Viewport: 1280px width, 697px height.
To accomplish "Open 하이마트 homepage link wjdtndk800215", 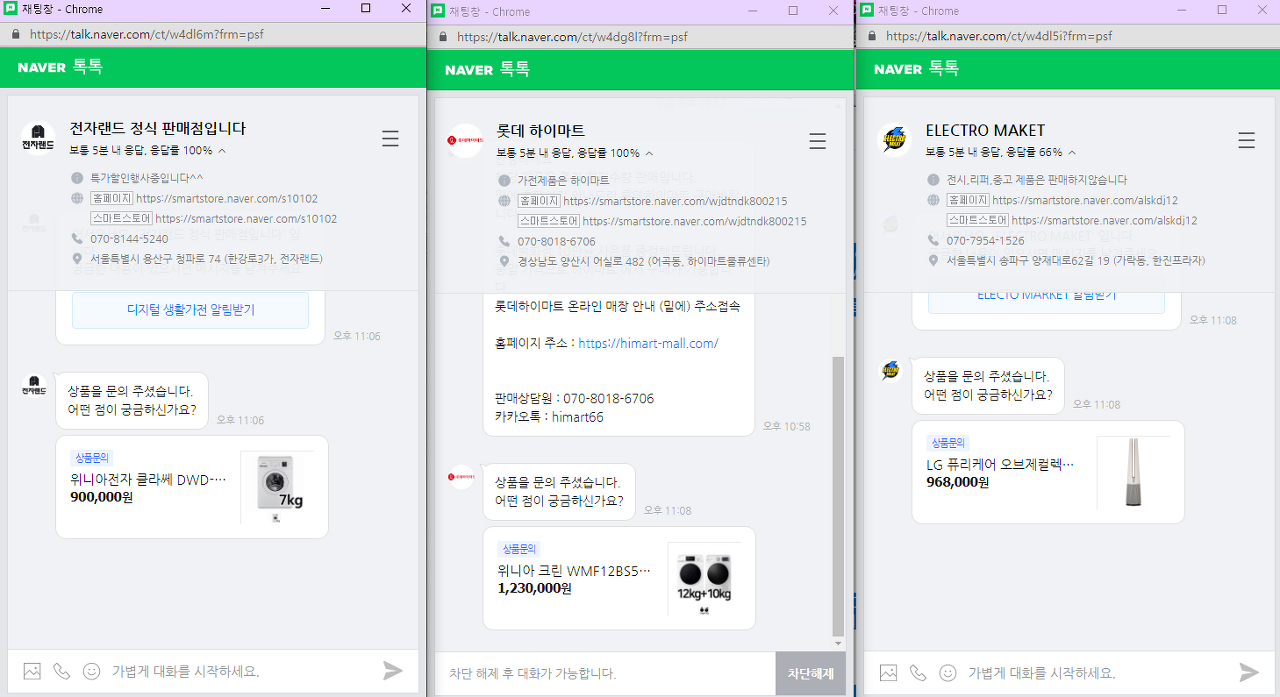I will click(675, 201).
